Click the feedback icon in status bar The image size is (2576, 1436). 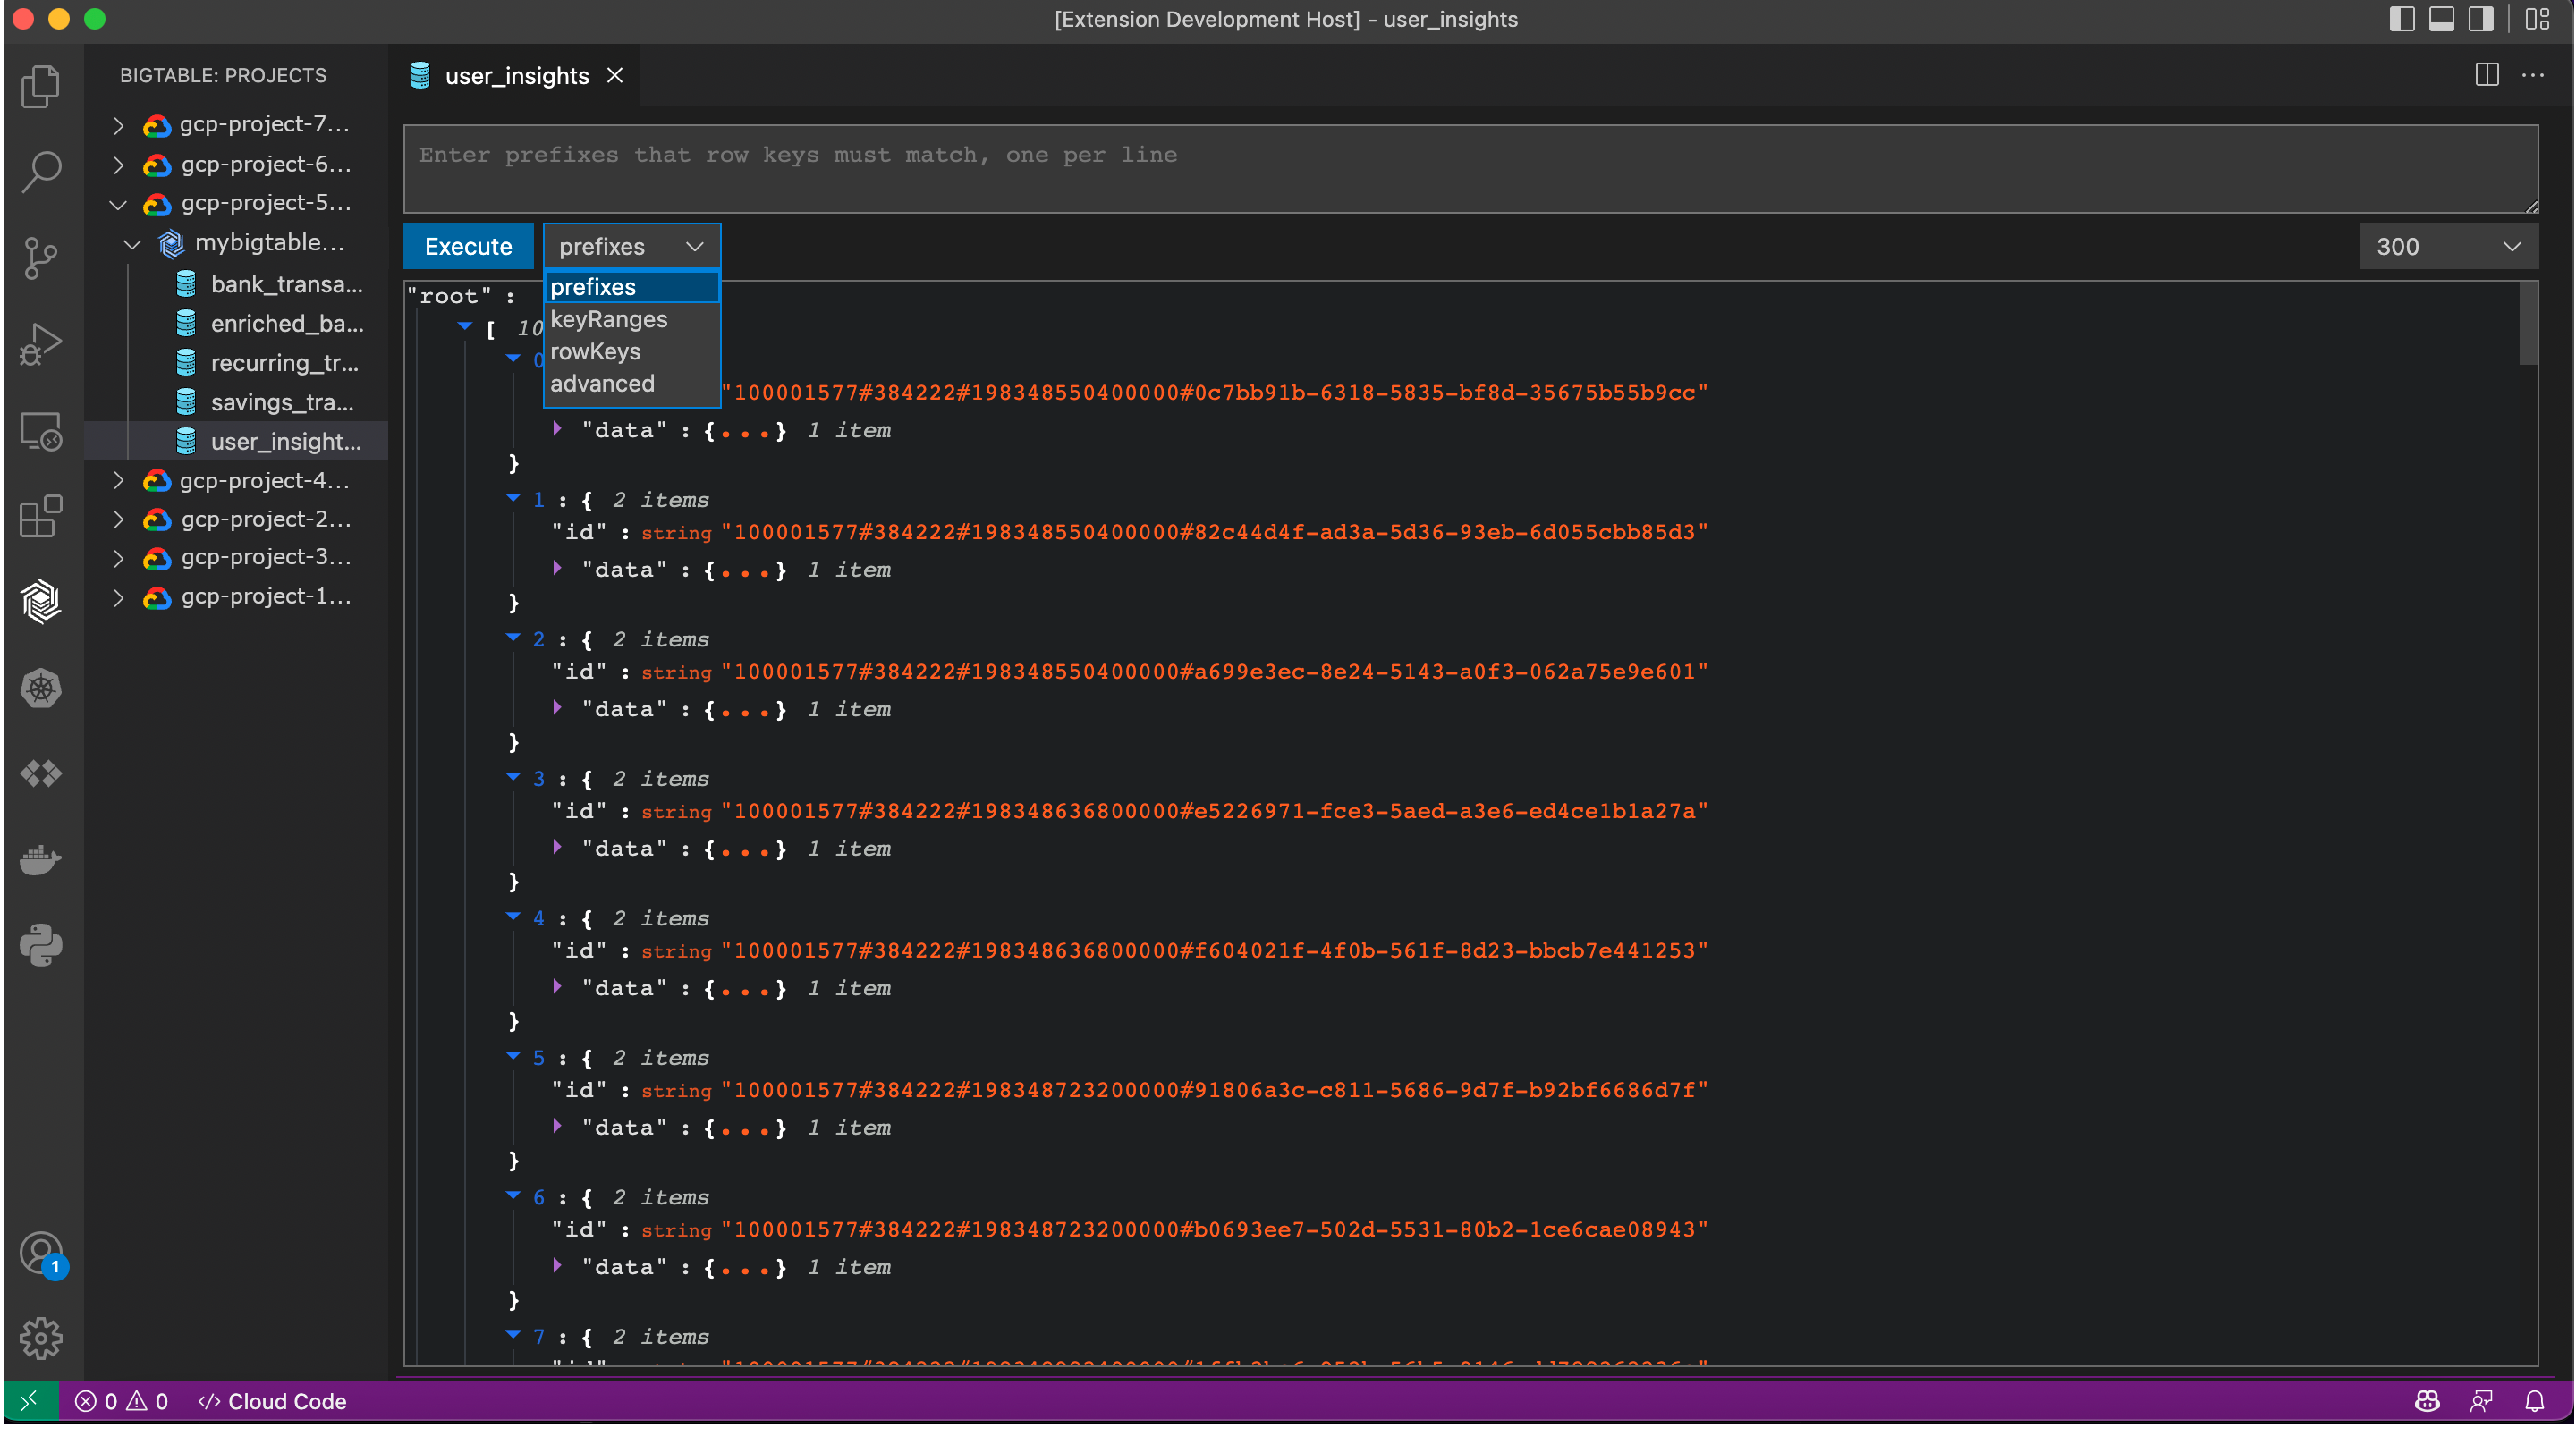2481,1402
